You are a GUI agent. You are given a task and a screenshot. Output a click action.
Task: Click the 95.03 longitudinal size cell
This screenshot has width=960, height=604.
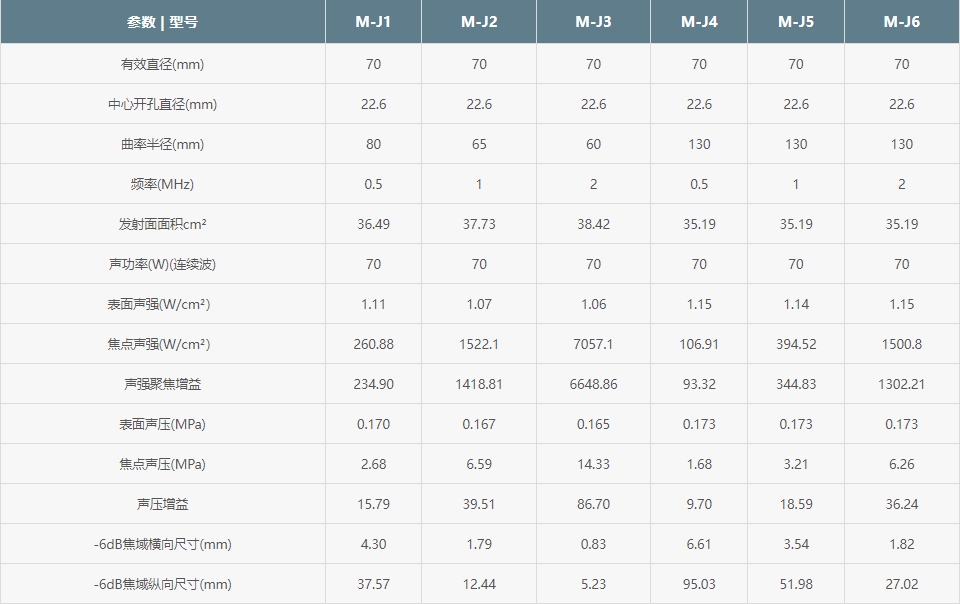pos(699,584)
